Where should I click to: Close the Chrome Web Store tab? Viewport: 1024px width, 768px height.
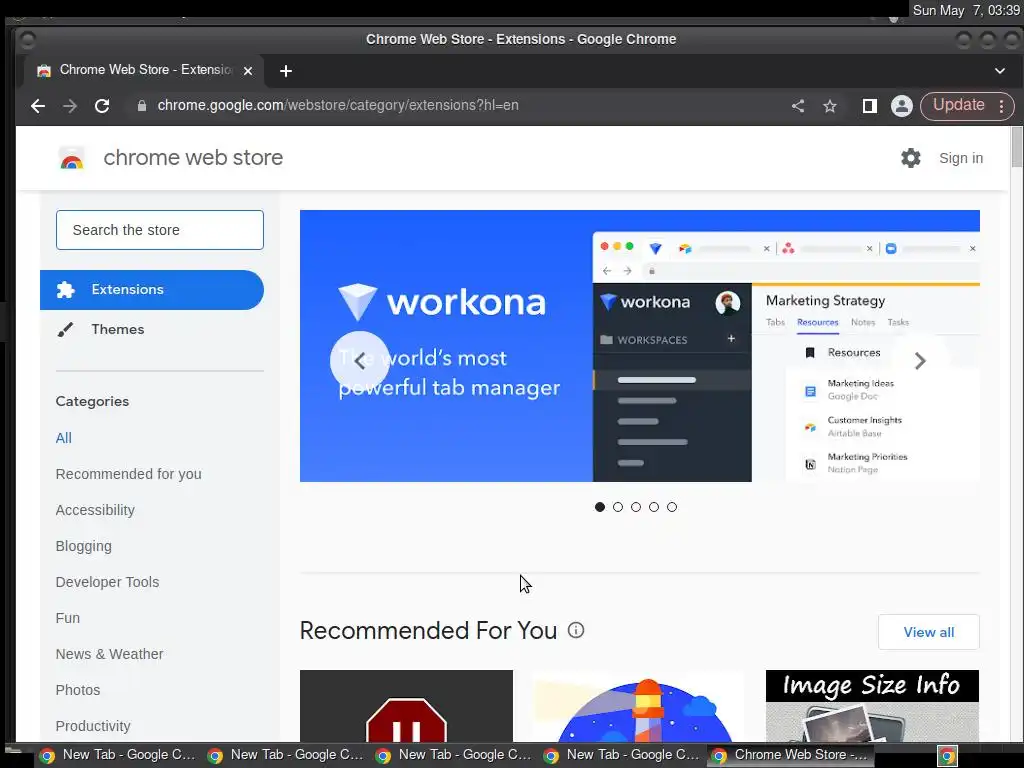(x=248, y=71)
